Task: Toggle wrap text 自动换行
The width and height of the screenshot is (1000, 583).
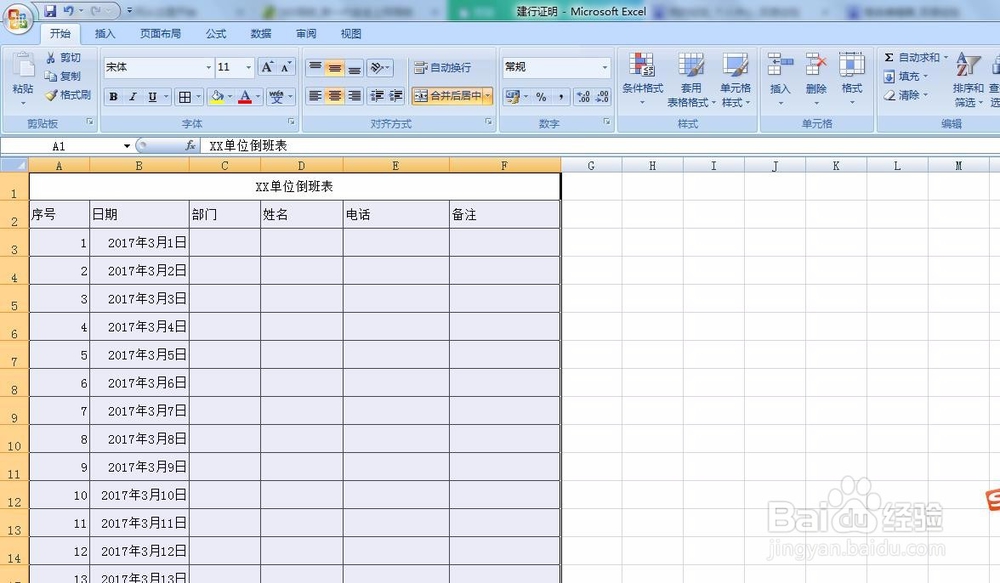Action: click(445, 68)
